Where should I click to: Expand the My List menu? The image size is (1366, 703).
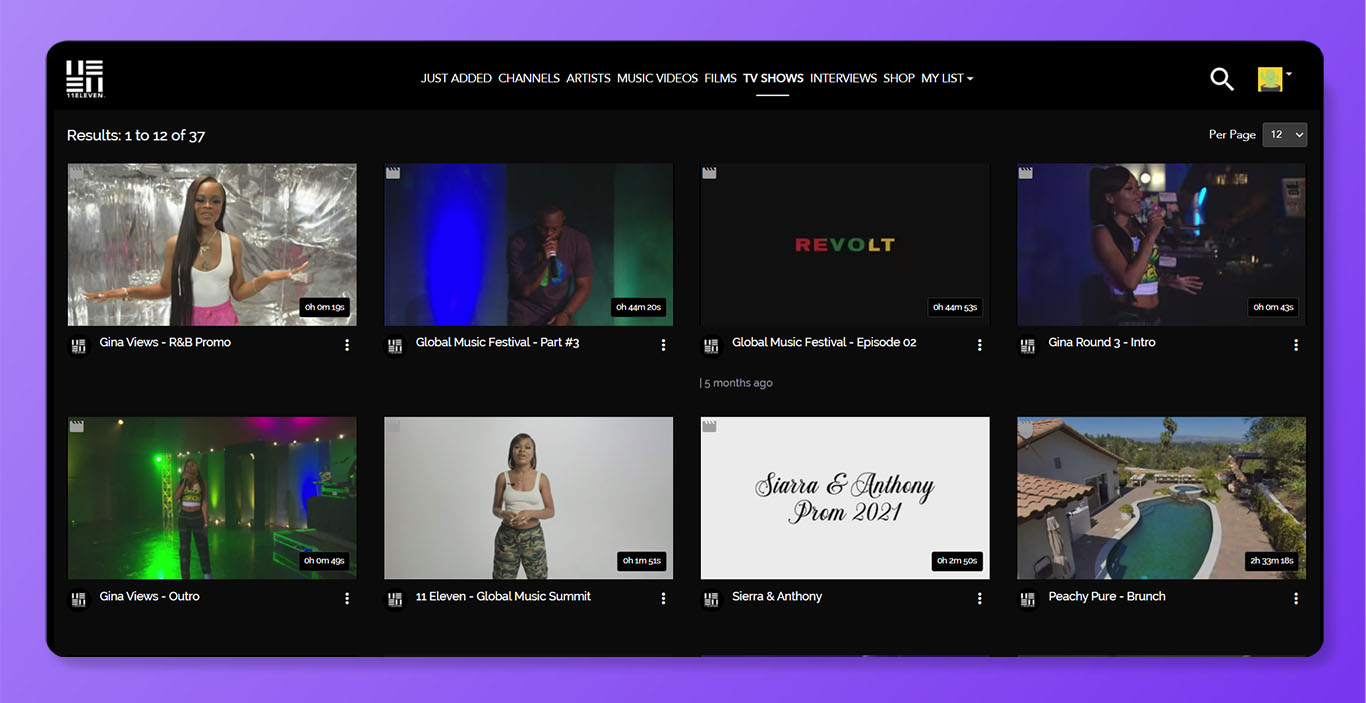point(947,78)
